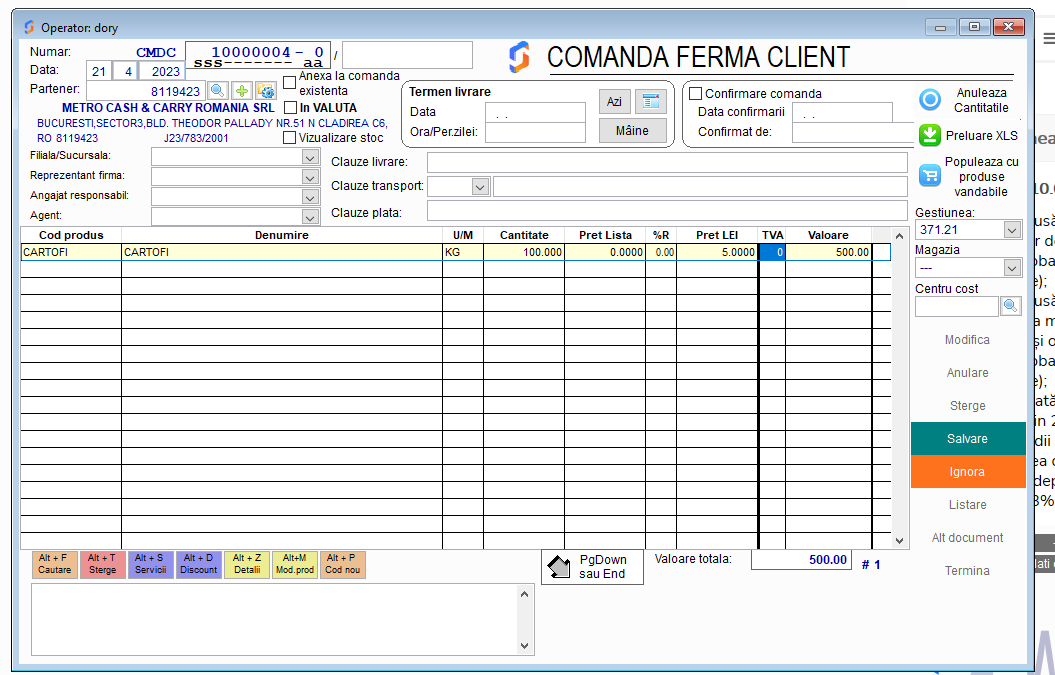This screenshot has height=675, width=1055.
Task: Enable Anexa la comanda existenta checkbox
Action: pyautogui.click(x=290, y=83)
